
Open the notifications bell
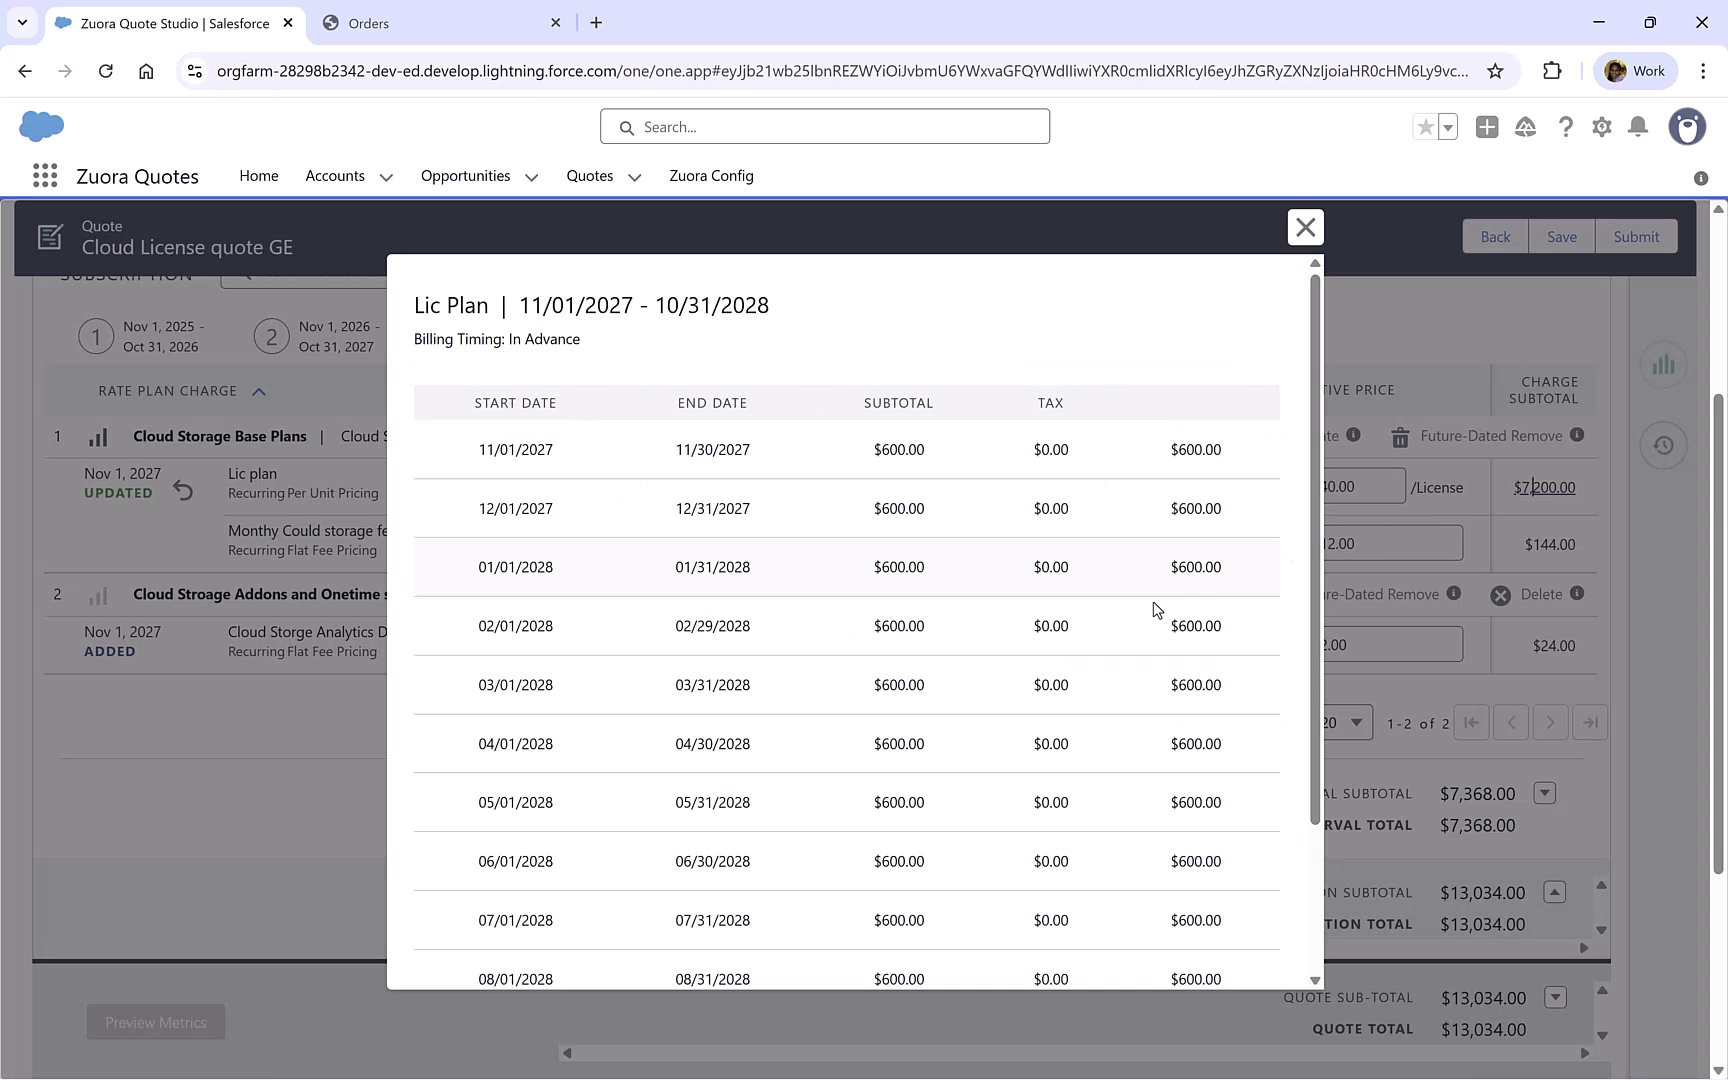[1638, 127]
